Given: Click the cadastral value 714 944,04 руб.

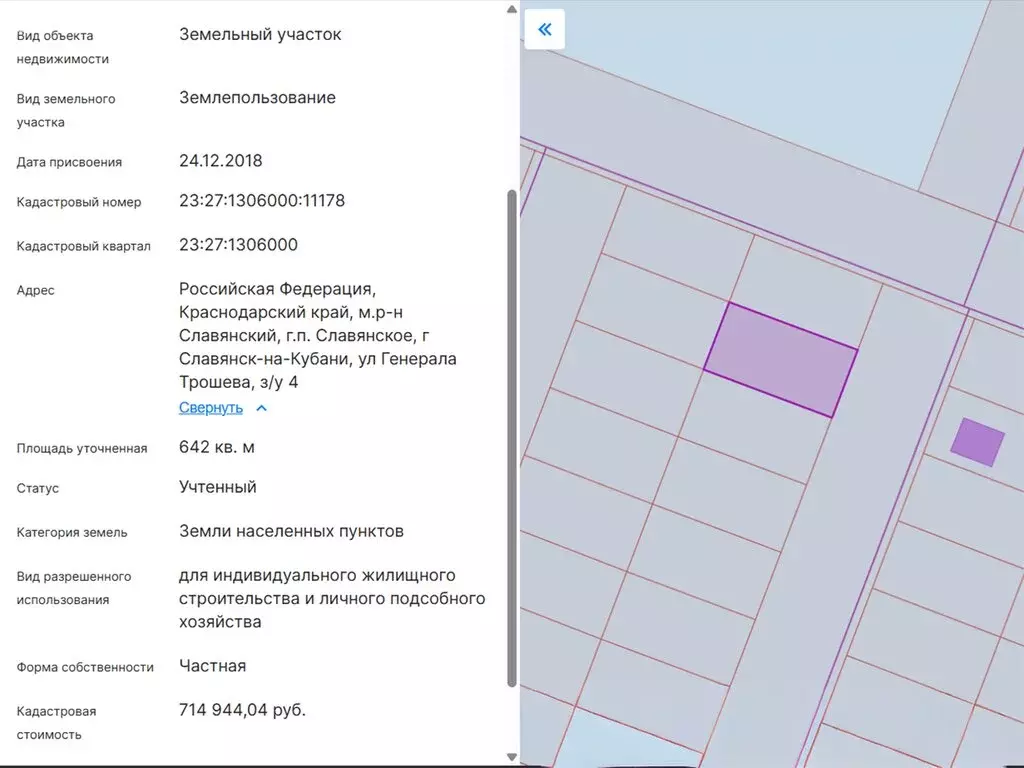Looking at the screenshot, I should pos(242,710).
